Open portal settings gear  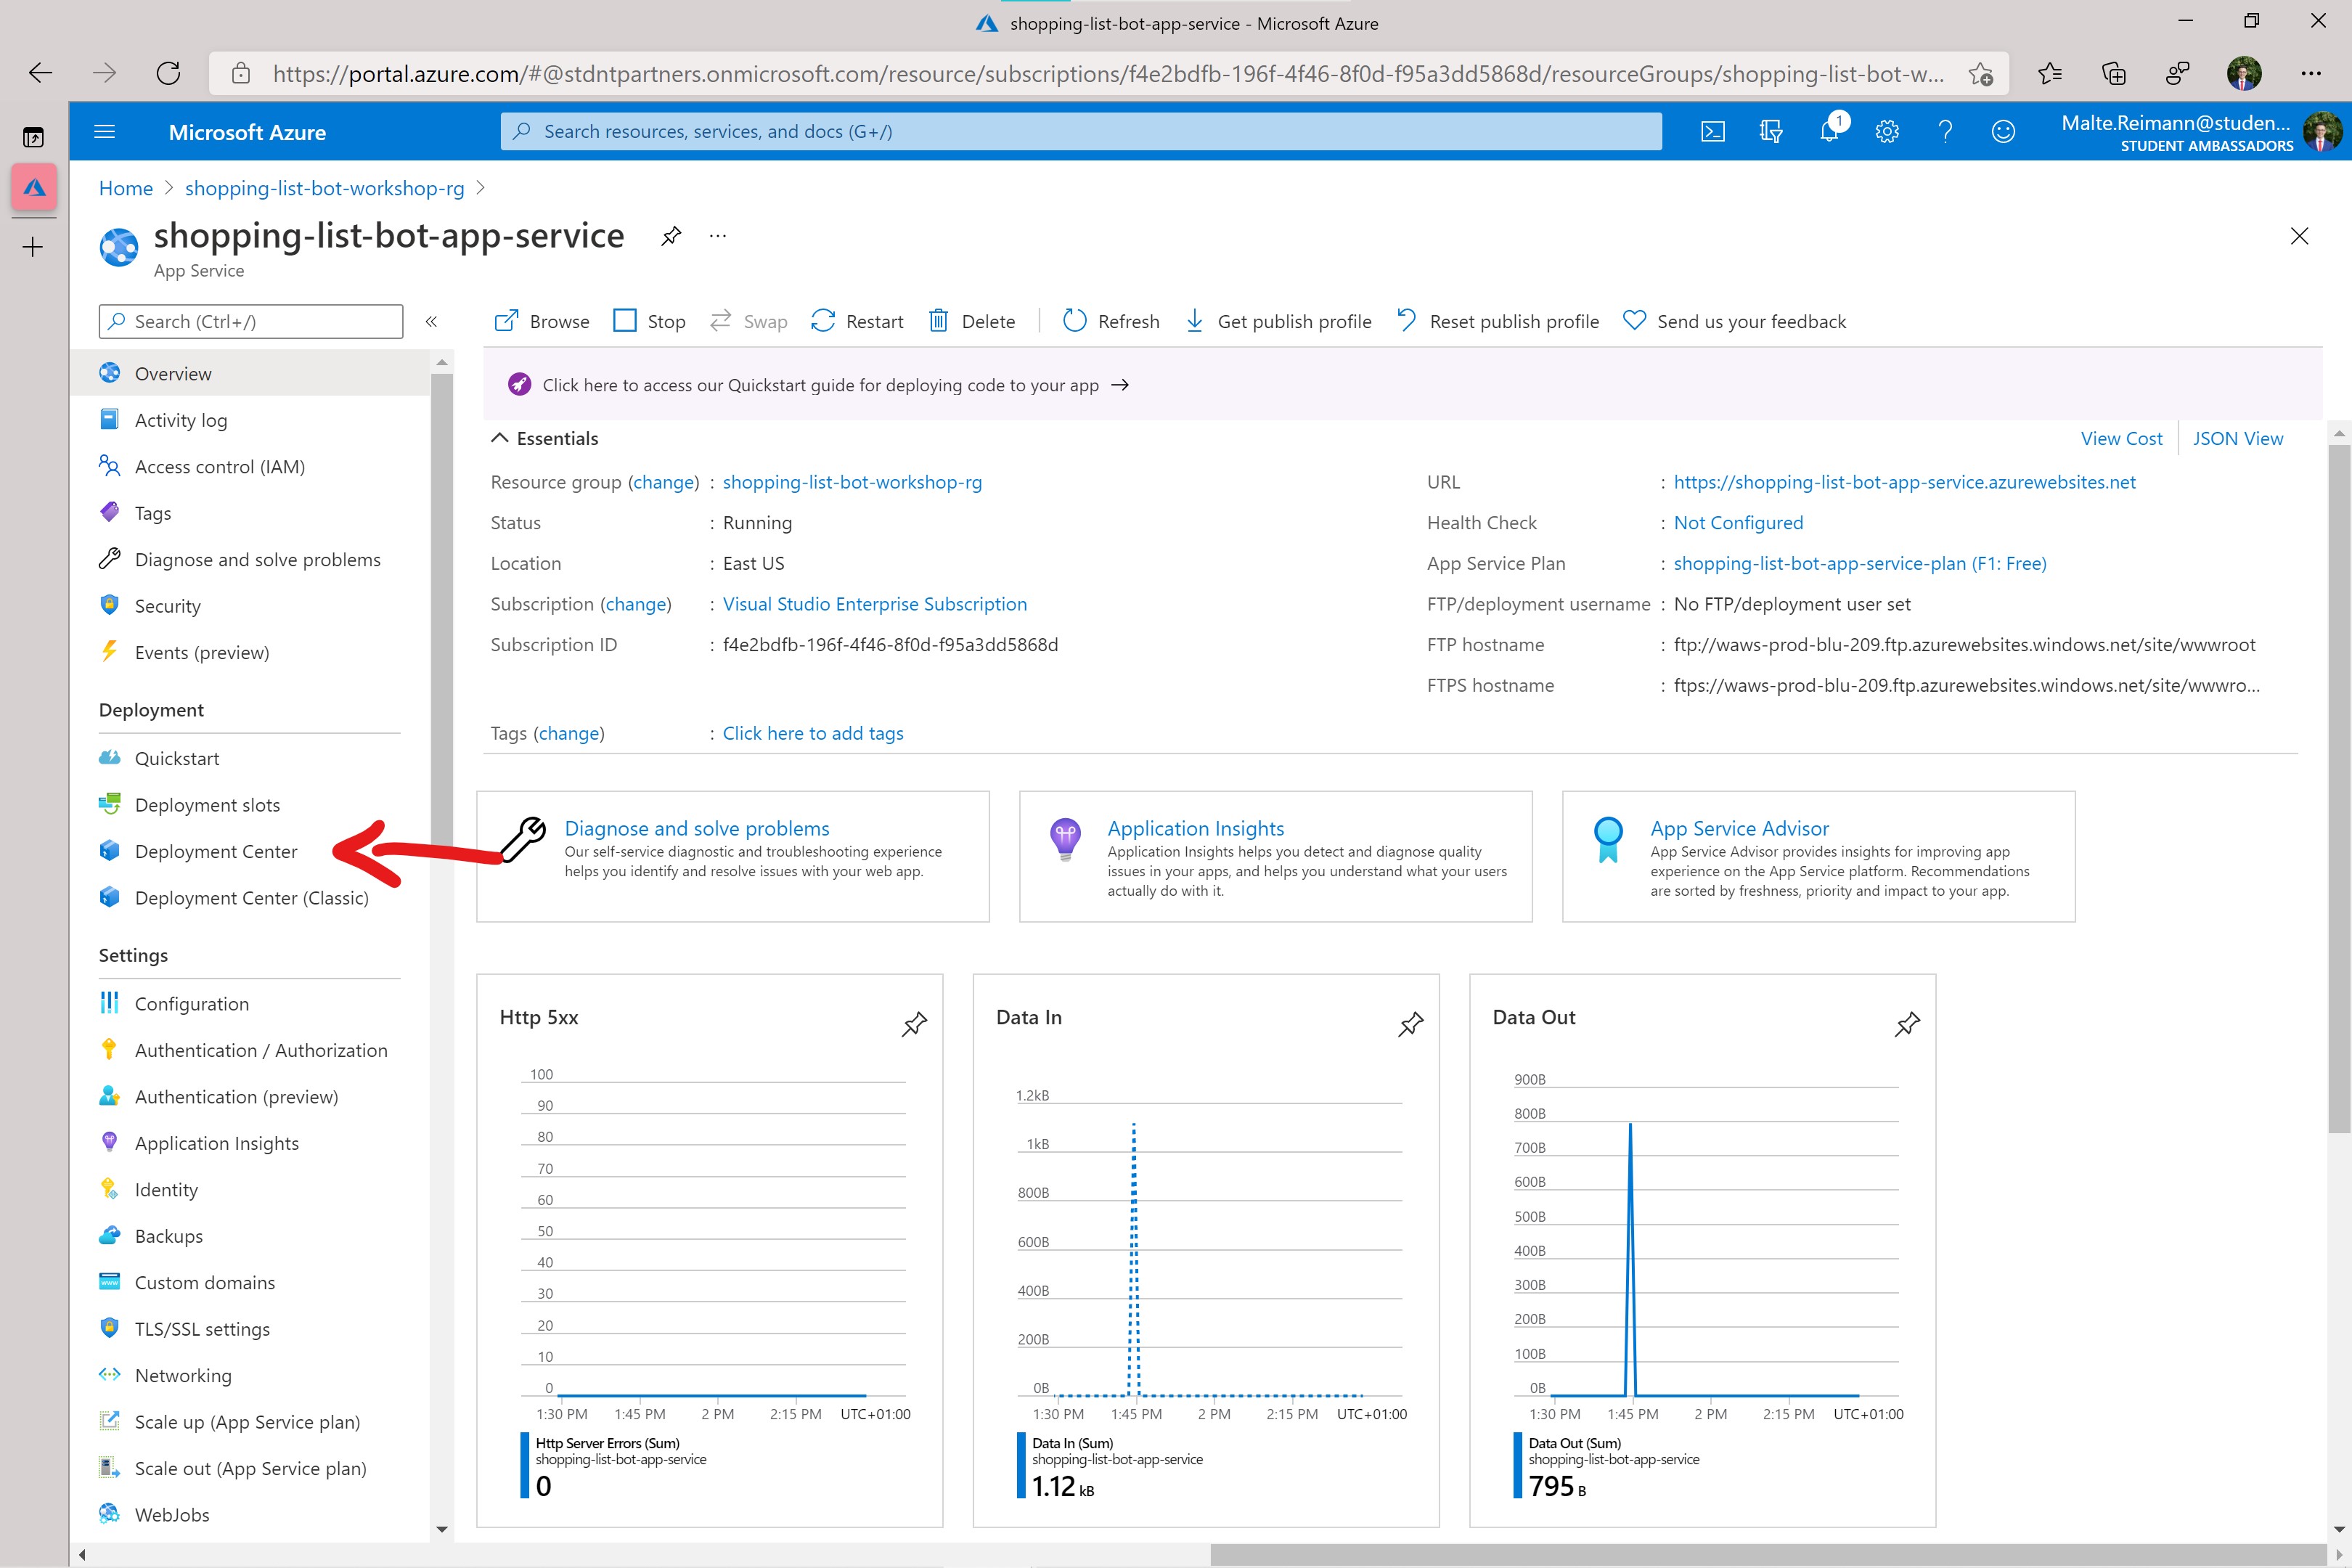coord(1887,131)
